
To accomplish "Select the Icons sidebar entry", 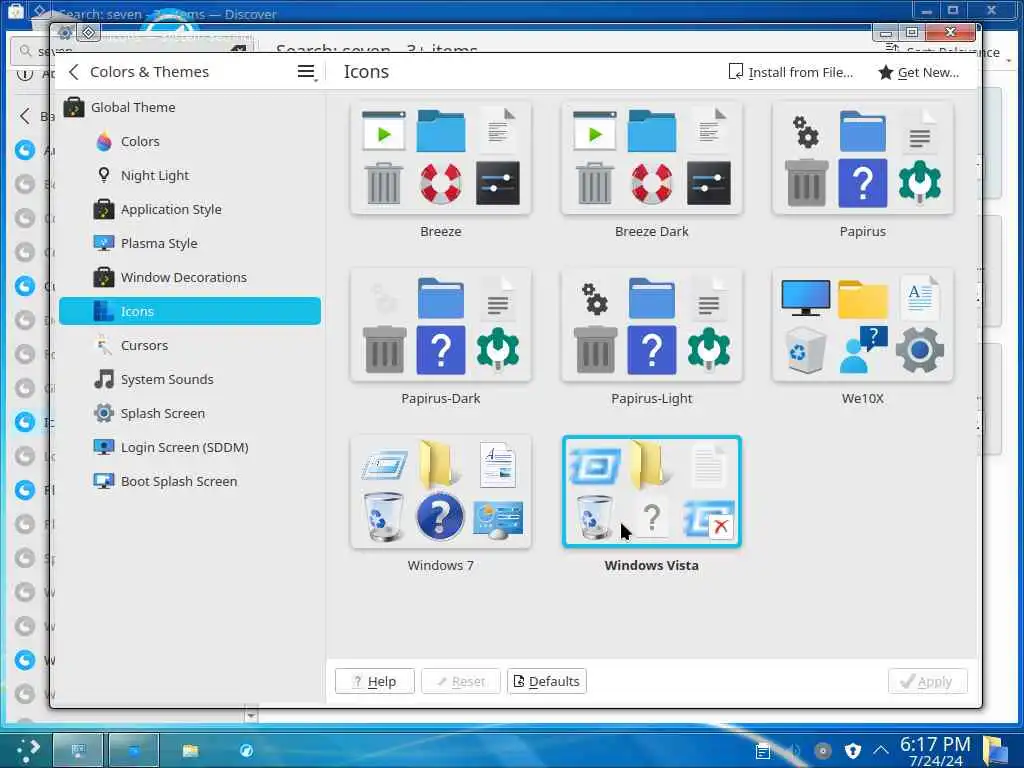I will click(190, 311).
